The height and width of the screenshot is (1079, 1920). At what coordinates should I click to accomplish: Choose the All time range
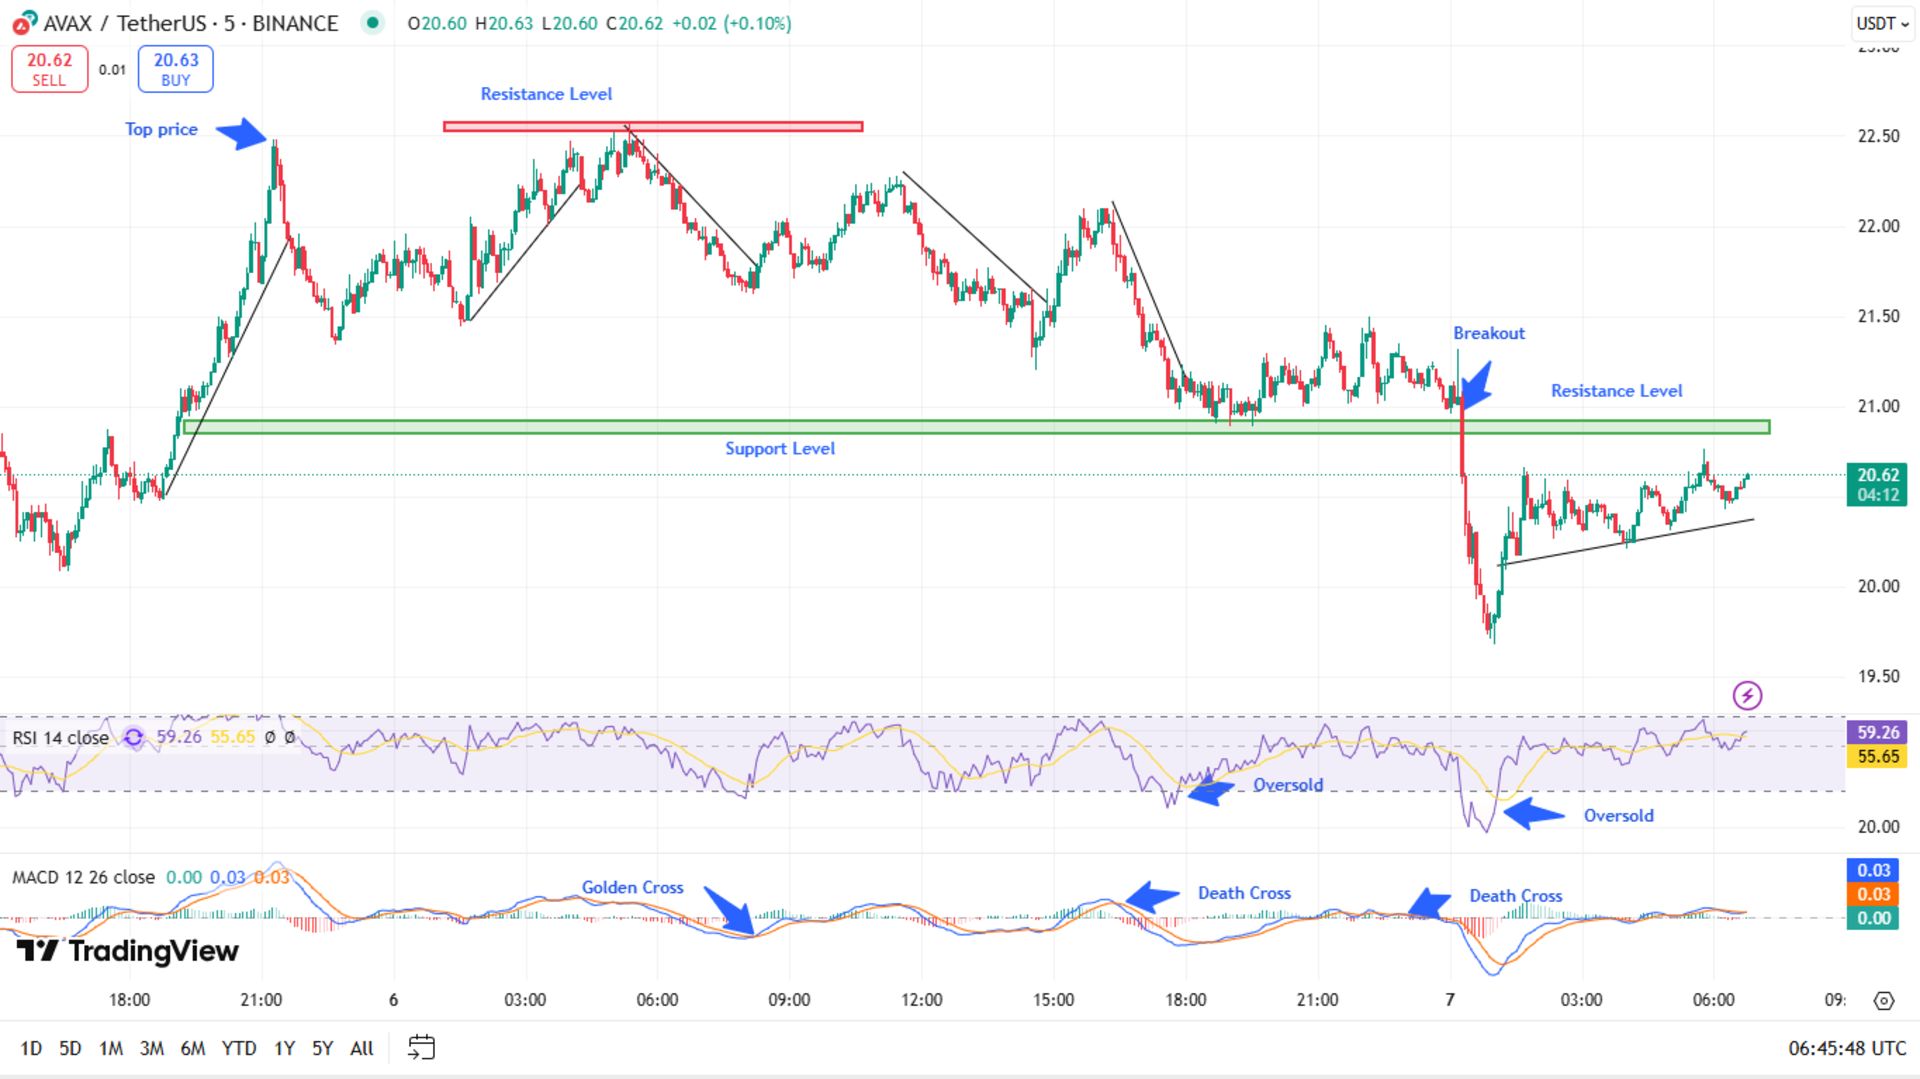(x=361, y=1048)
